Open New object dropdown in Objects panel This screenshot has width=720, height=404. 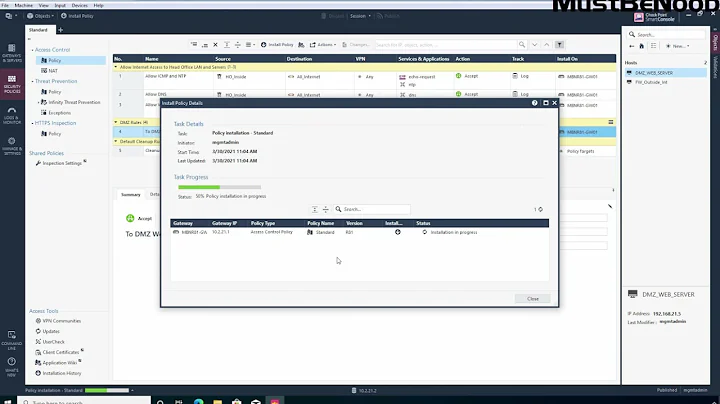[678, 46]
